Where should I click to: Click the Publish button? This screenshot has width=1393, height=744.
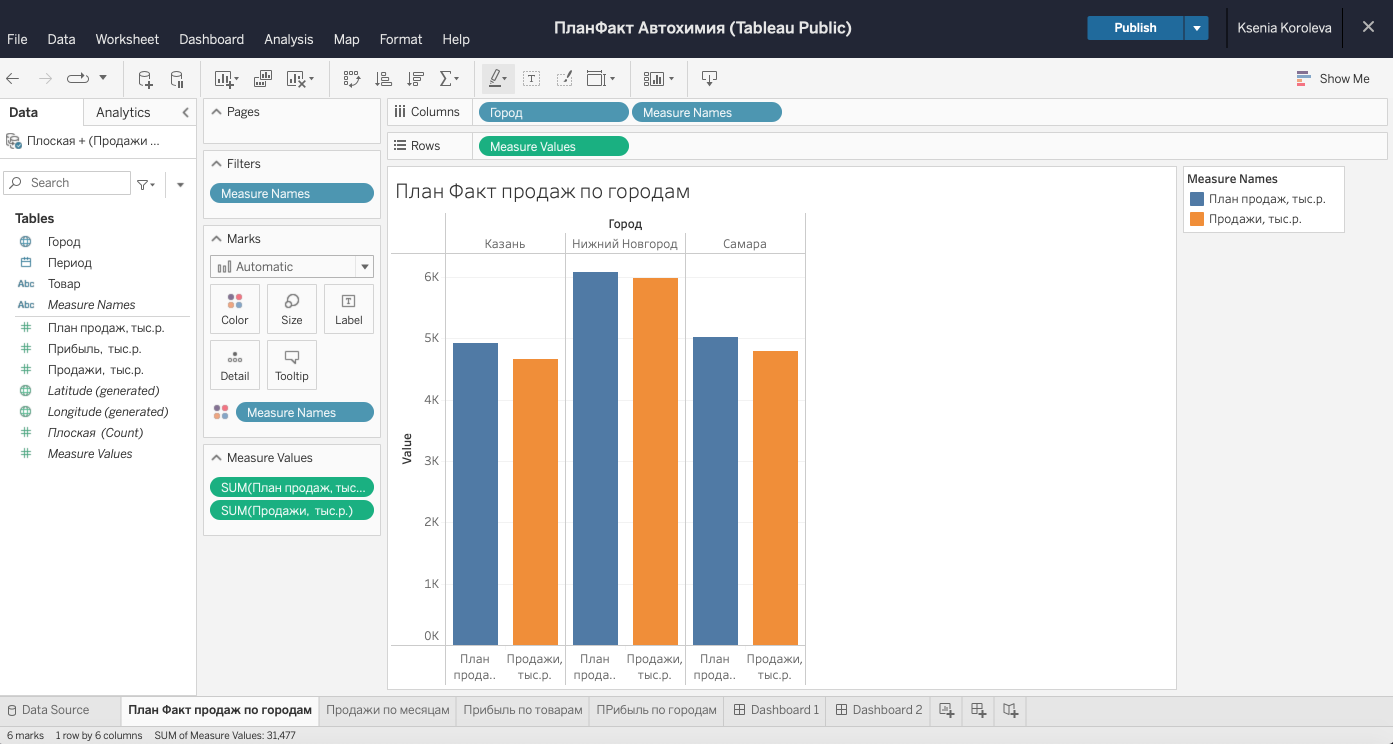(1135, 28)
